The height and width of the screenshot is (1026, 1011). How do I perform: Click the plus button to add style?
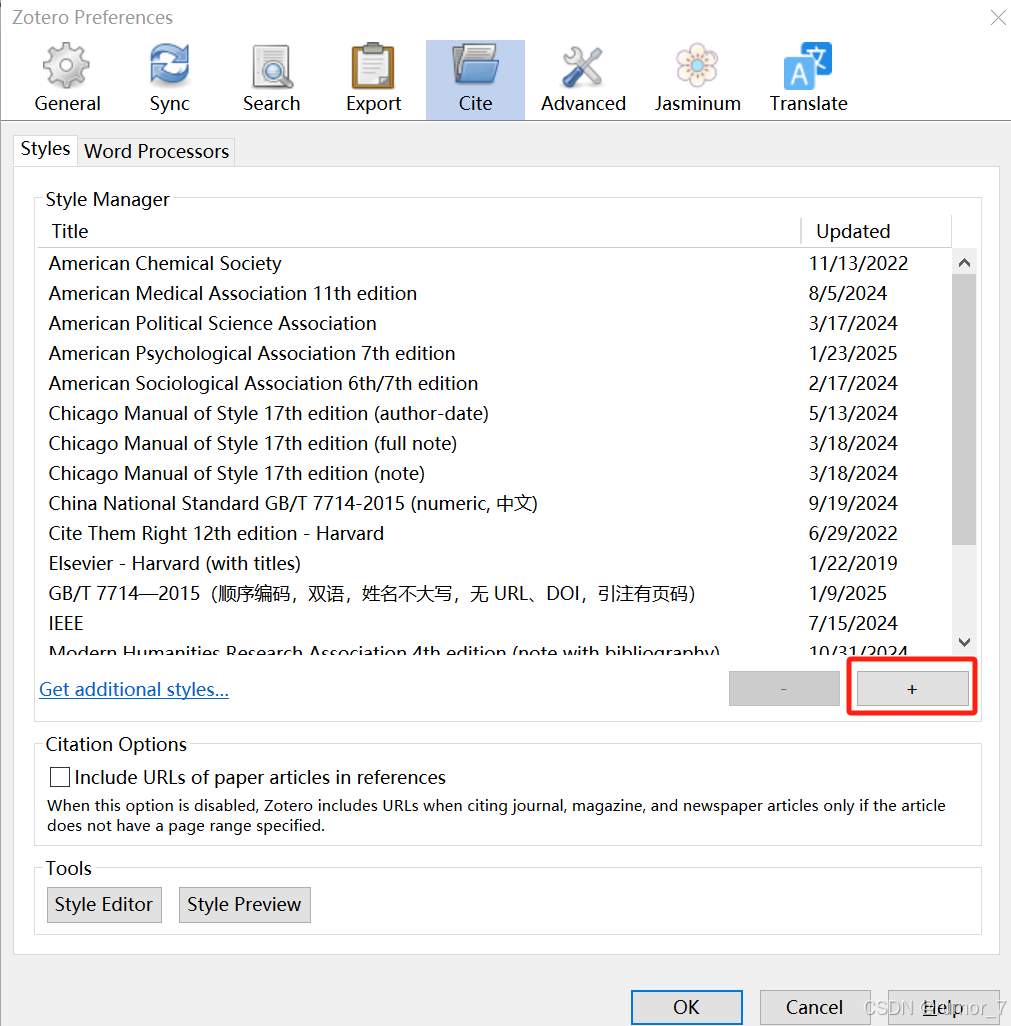(912, 688)
